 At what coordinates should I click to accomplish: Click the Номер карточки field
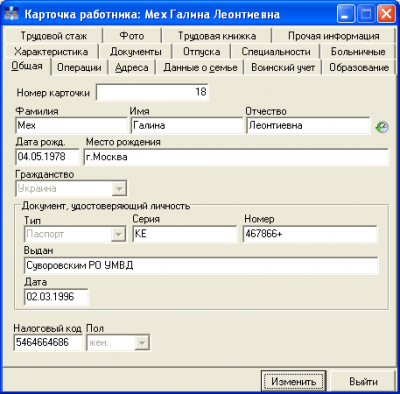pos(152,92)
